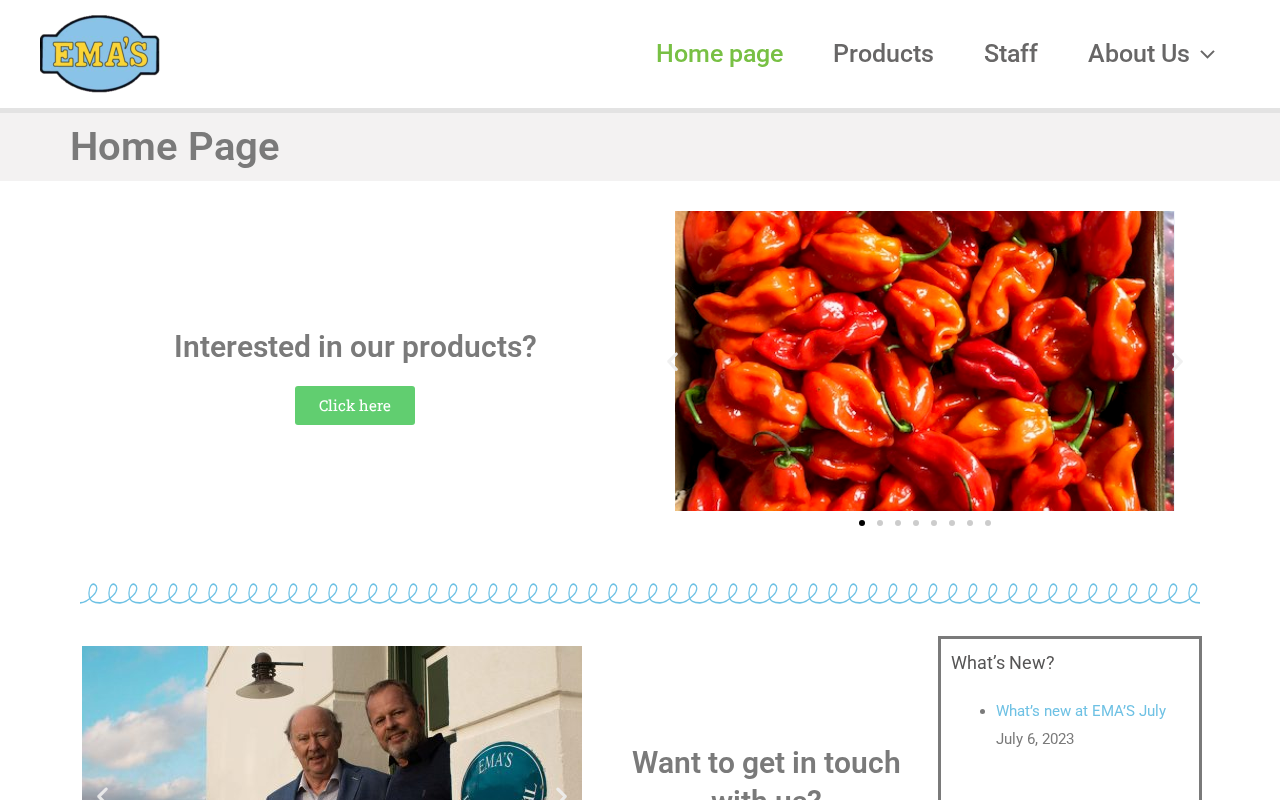Open the Home page menu item

tap(719, 54)
